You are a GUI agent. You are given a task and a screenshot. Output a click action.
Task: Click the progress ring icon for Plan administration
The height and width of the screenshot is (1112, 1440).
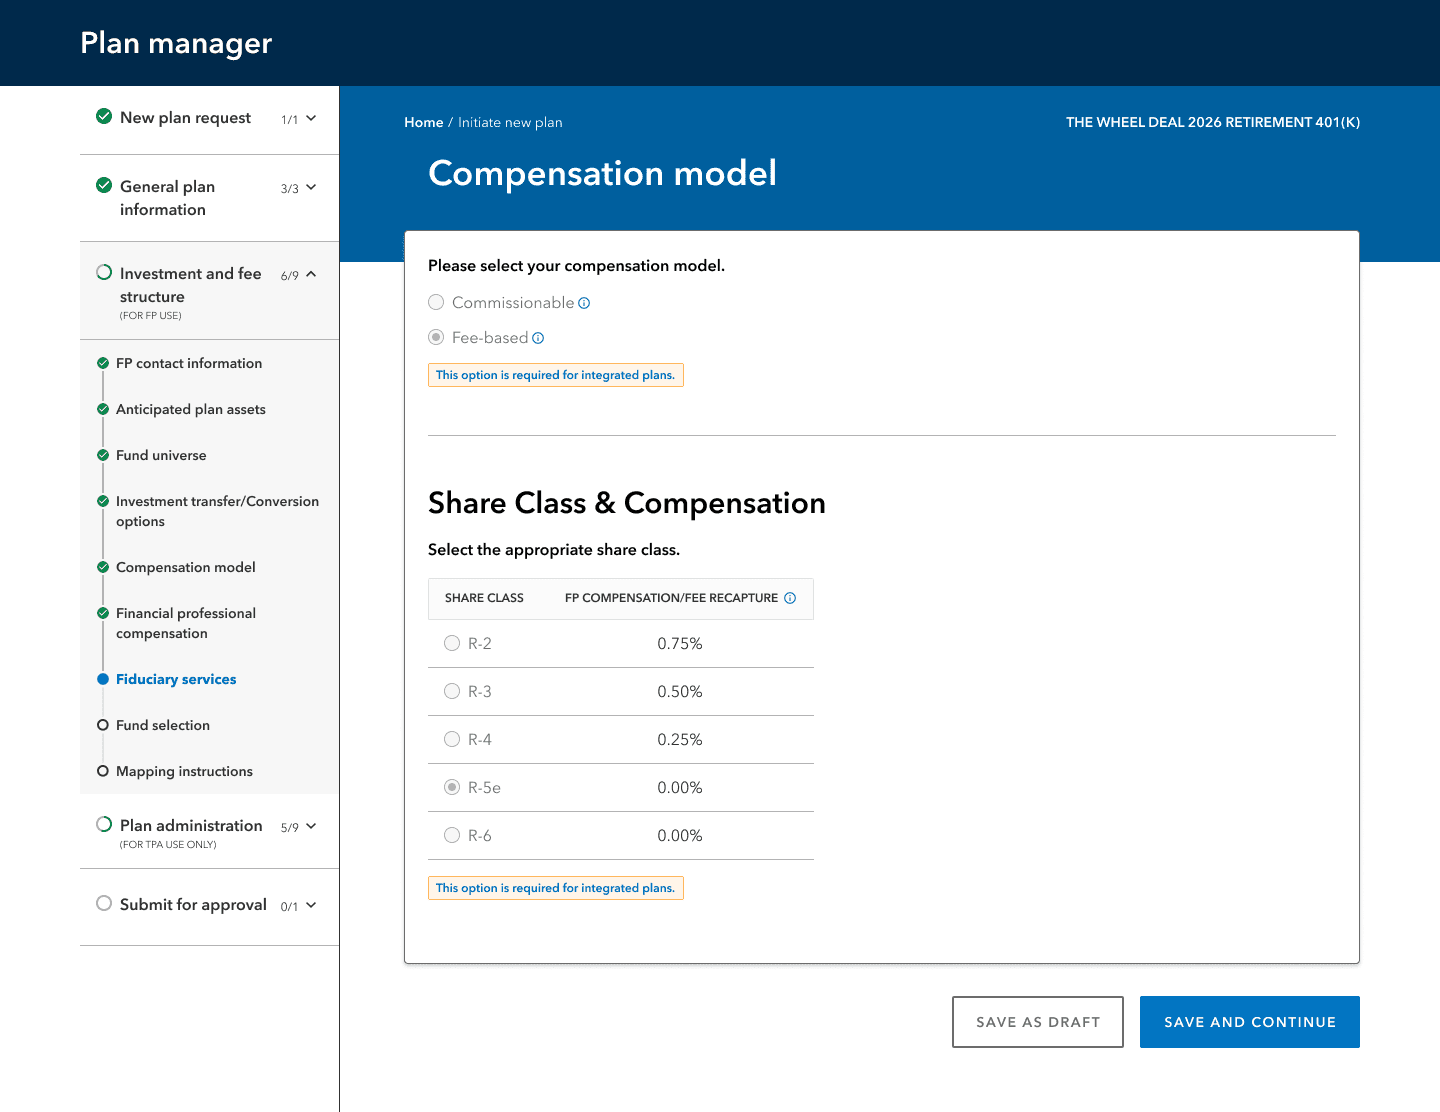tap(104, 824)
